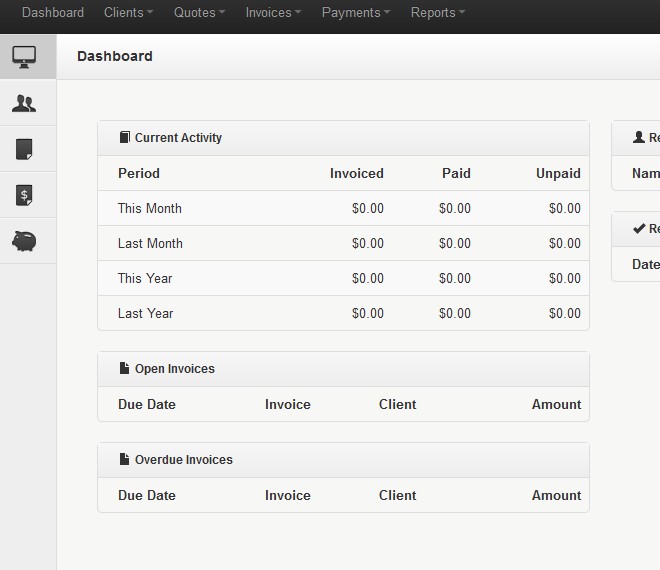Open the Payments menu in navbar
This screenshot has height=570, width=660.
[x=355, y=13]
